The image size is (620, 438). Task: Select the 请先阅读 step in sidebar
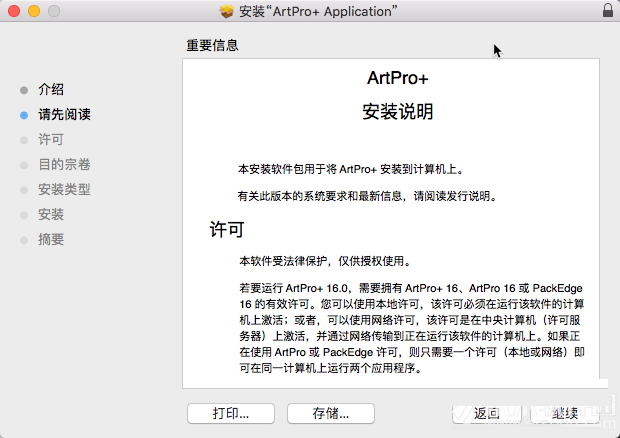[64, 115]
